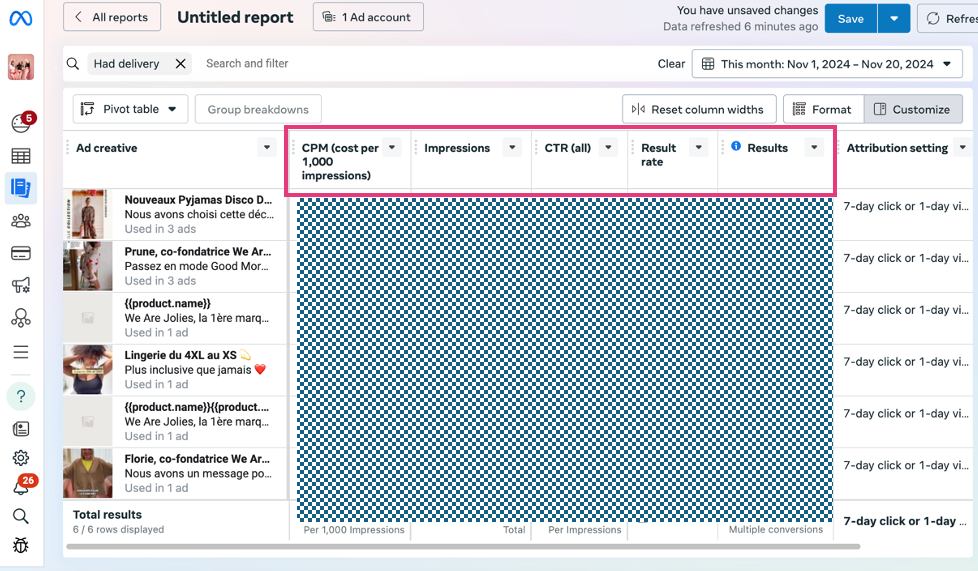Open the all tools hamburger menu
The image size is (978, 571).
click(21, 352)
